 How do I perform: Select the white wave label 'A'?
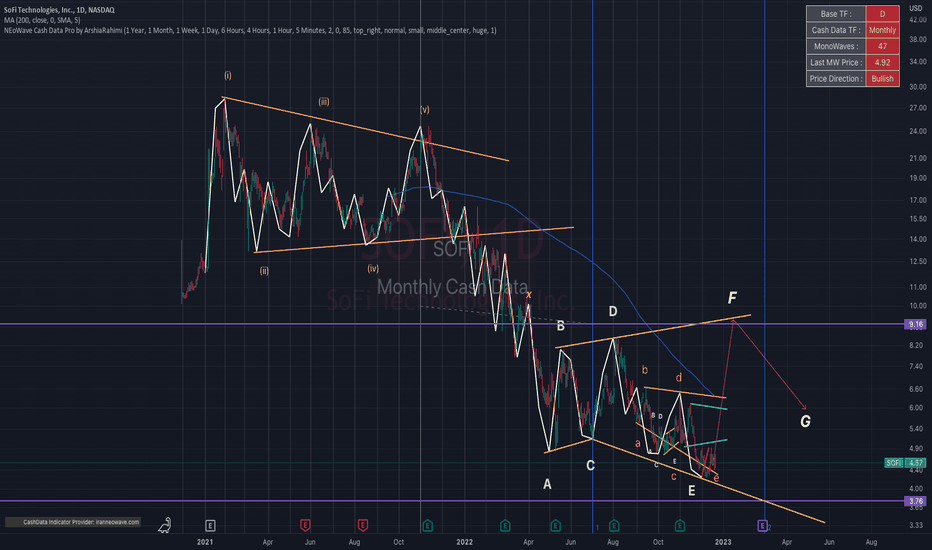tap(547, 485)
